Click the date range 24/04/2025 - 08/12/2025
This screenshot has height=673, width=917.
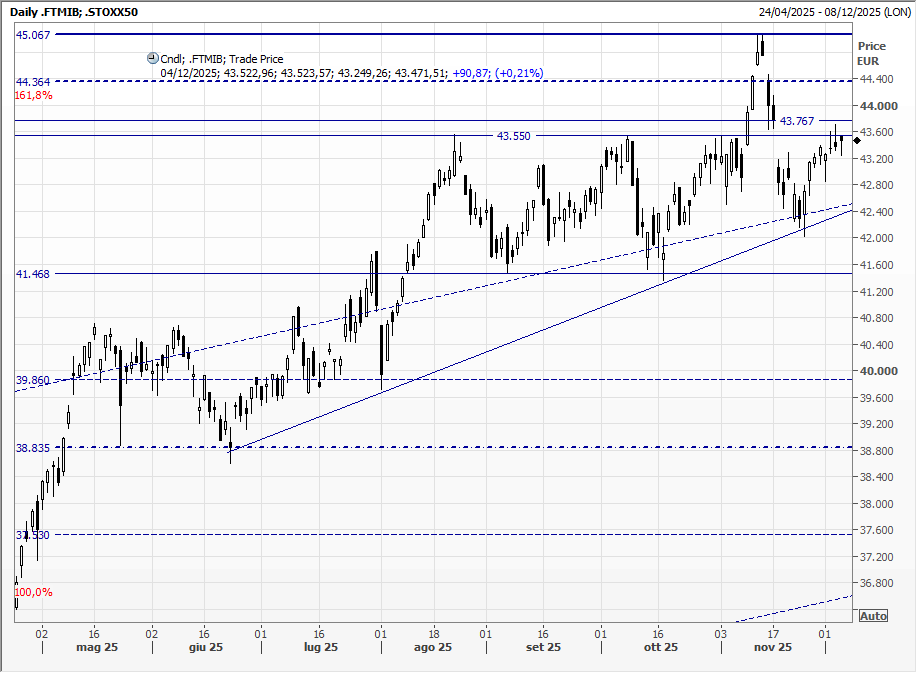[x=834, y=12]
